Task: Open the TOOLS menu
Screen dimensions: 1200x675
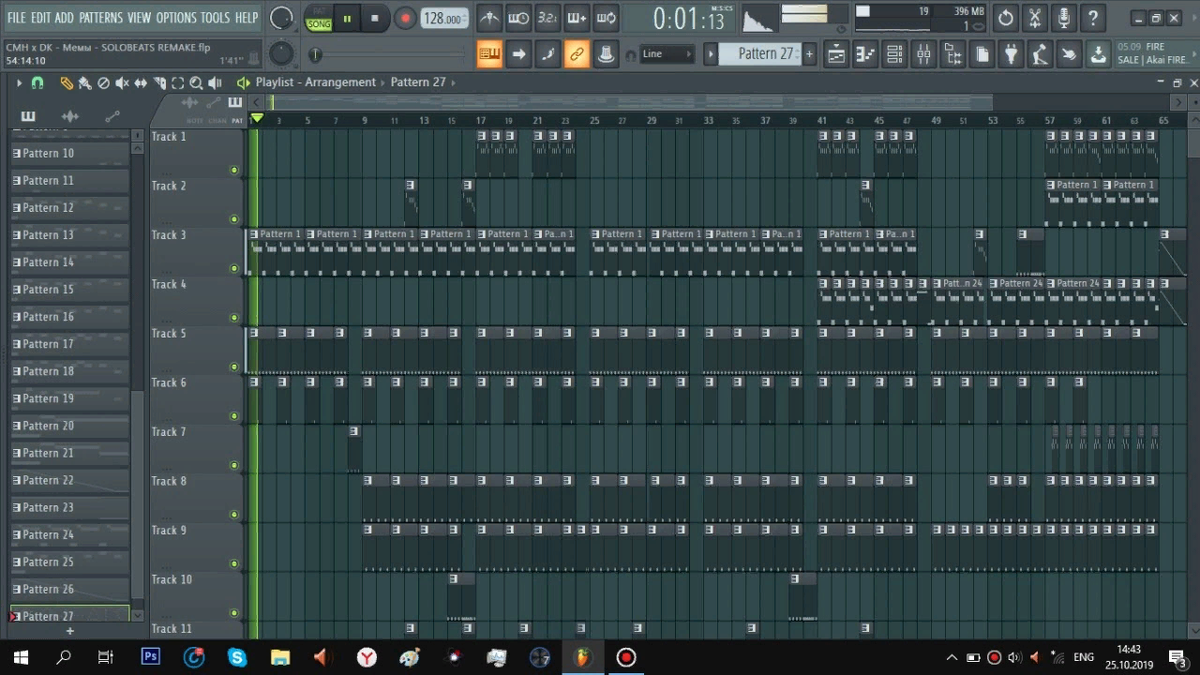Action: point(215,18)
